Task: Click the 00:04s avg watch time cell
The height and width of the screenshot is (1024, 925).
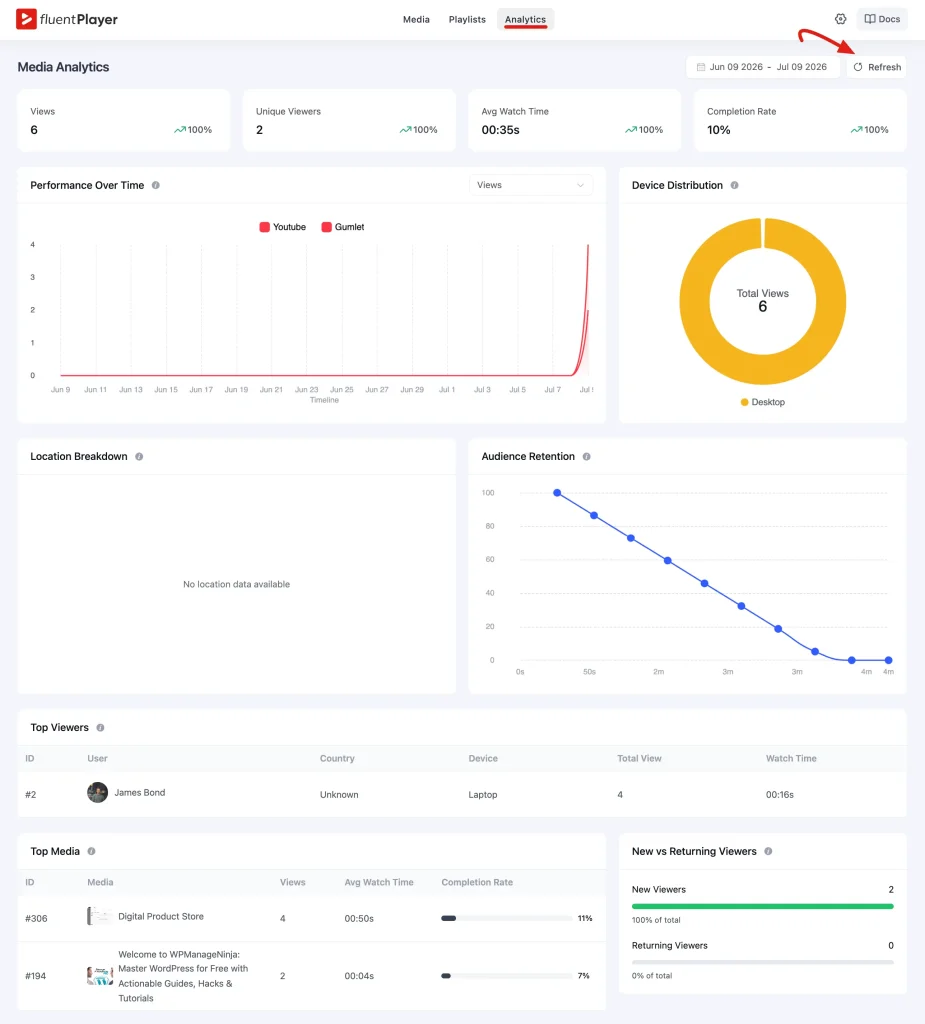Action: 359,976
